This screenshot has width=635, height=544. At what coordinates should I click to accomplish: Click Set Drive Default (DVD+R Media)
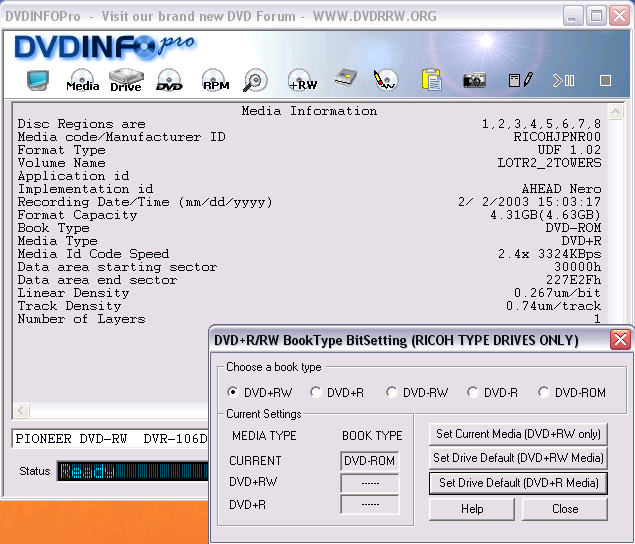pos(518,483)
